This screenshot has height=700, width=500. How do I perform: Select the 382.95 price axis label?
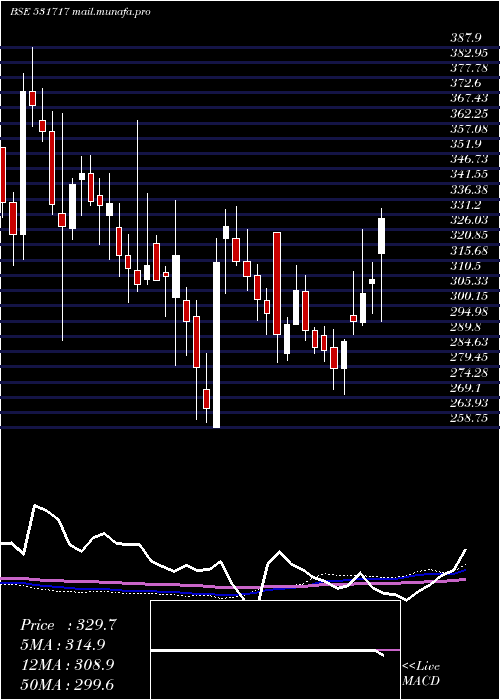click(469, 53)
